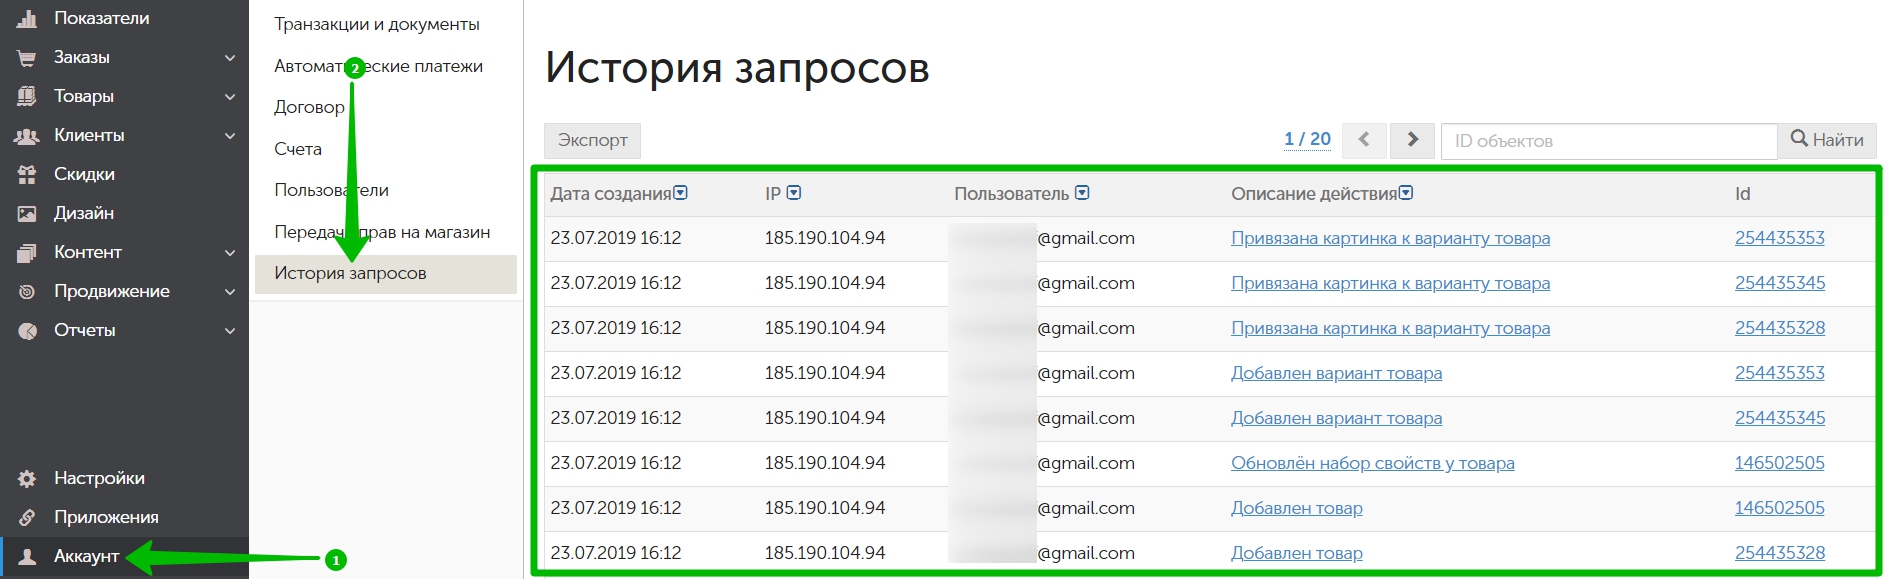Open Id 254435345 in Привязана картинка row

(1779, 283)
